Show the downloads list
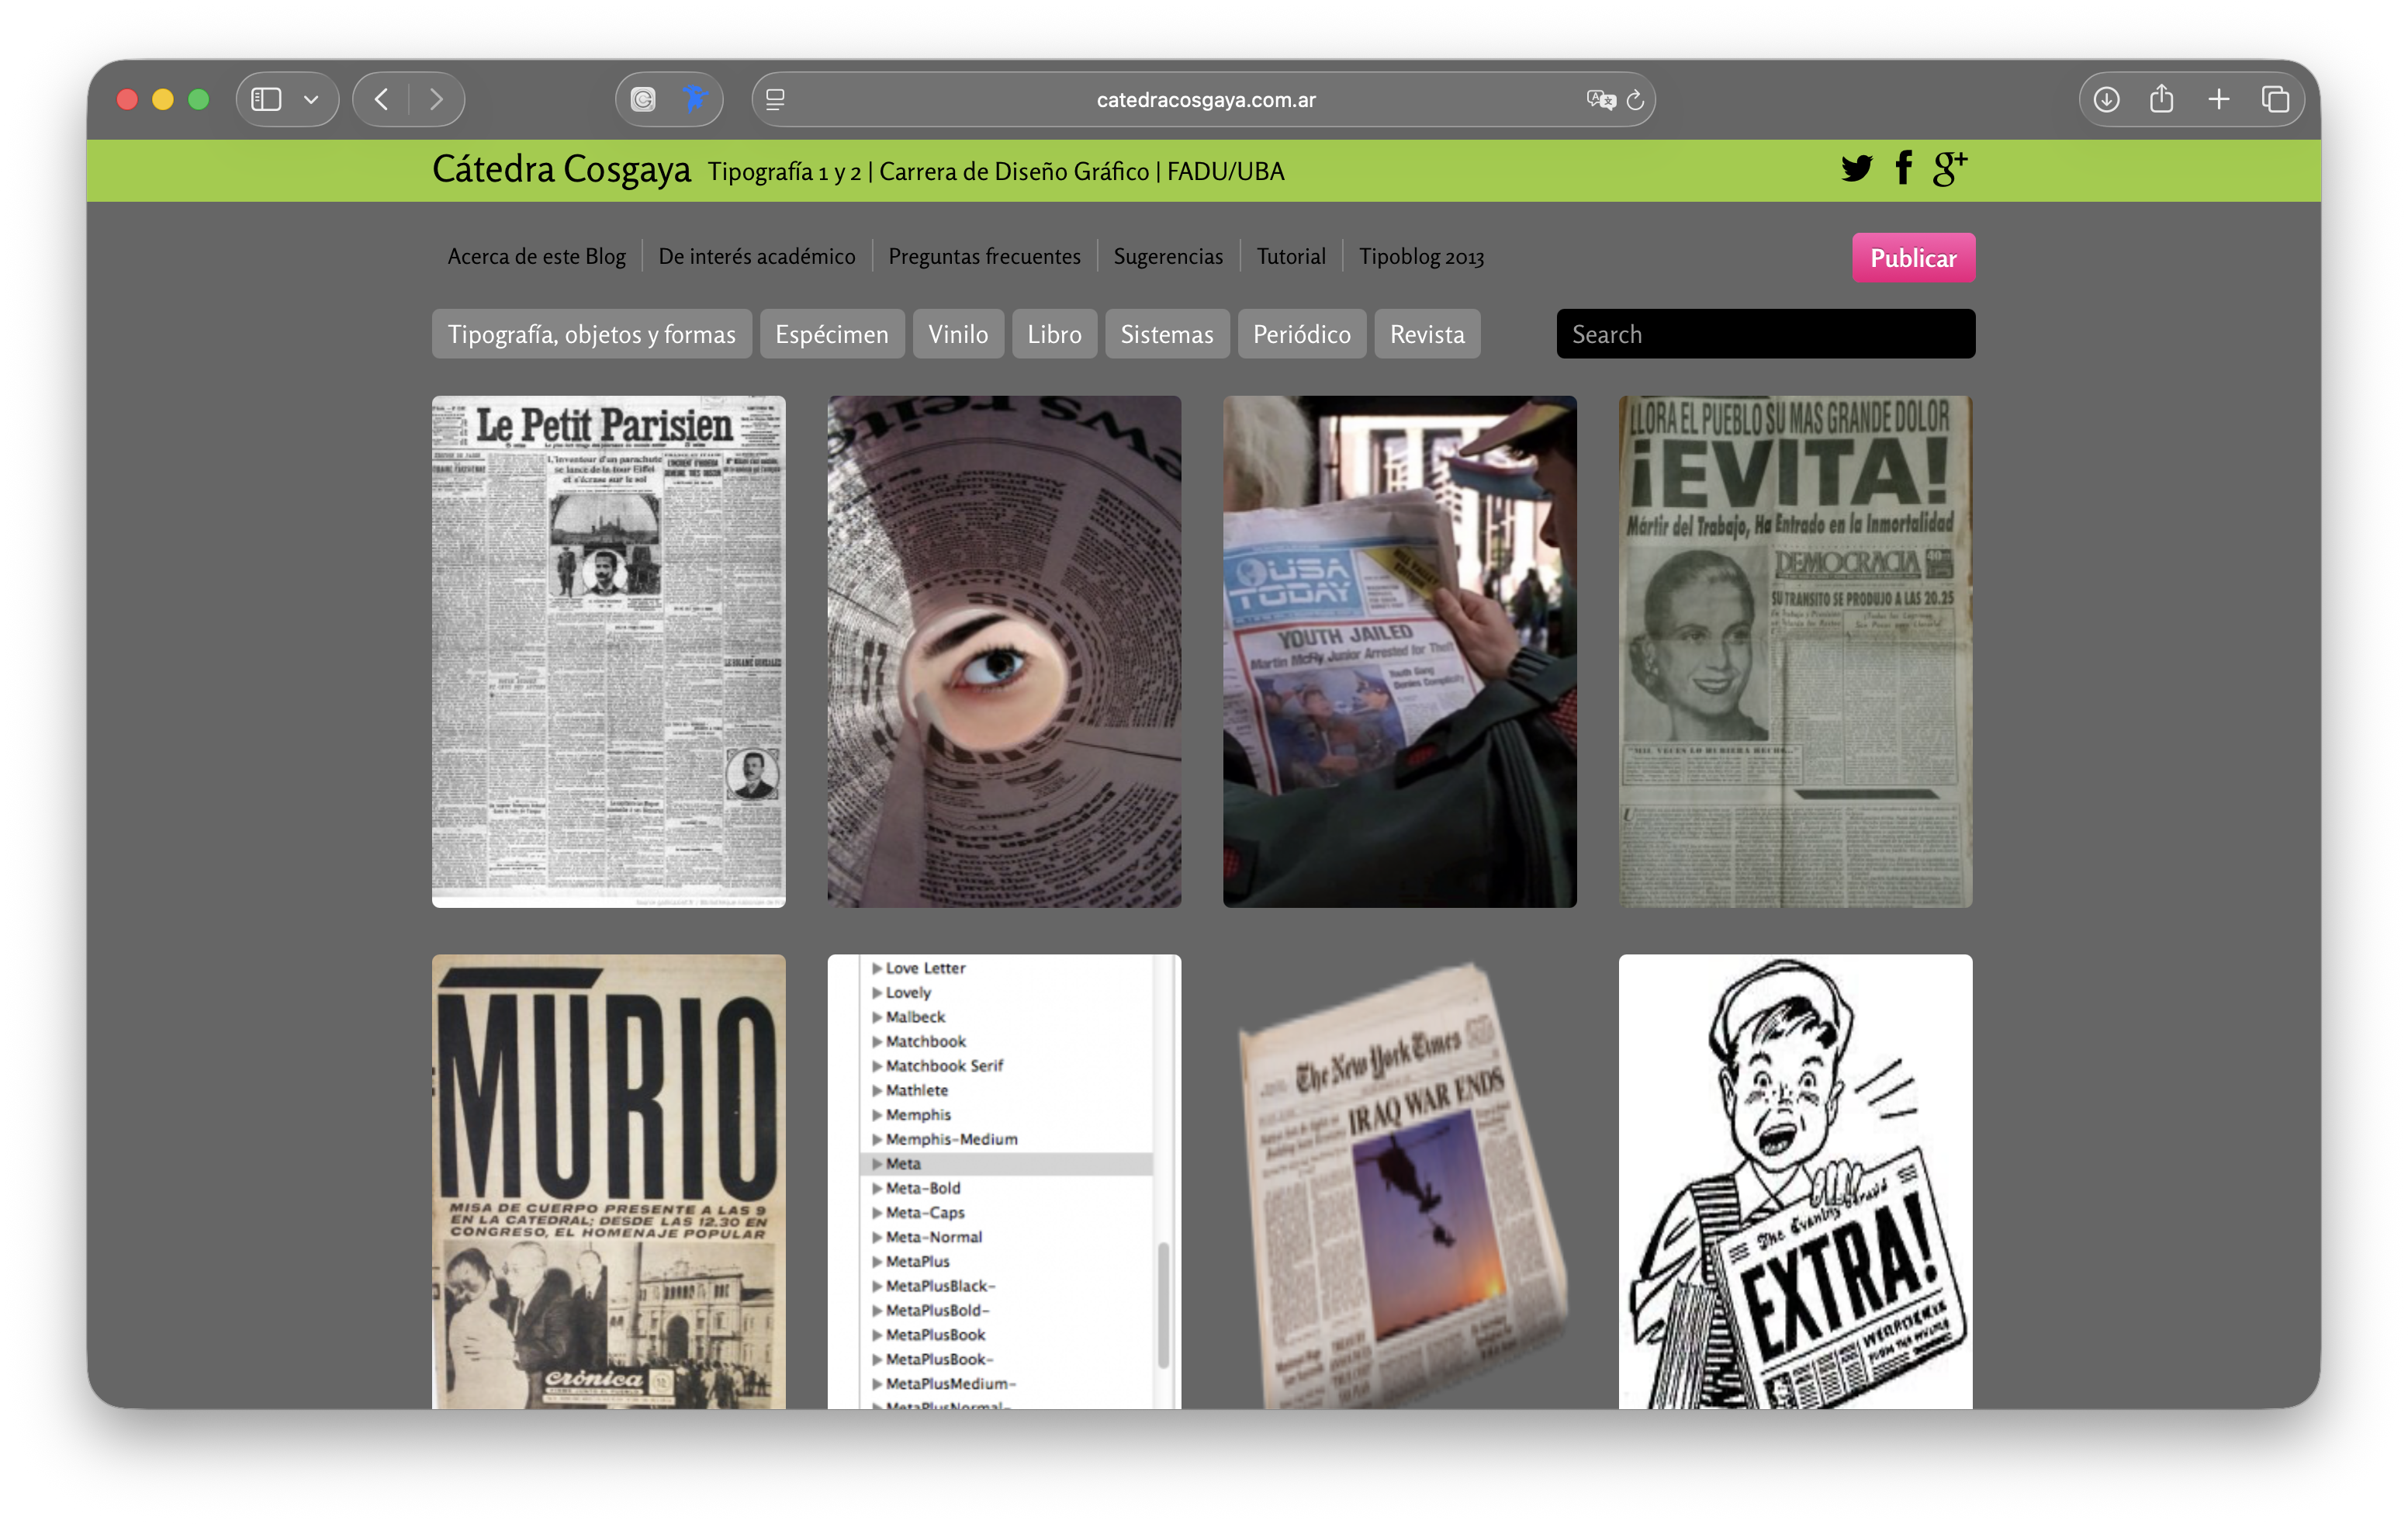Viewport: 2408px width, 1524px height. click(2106, 100)
